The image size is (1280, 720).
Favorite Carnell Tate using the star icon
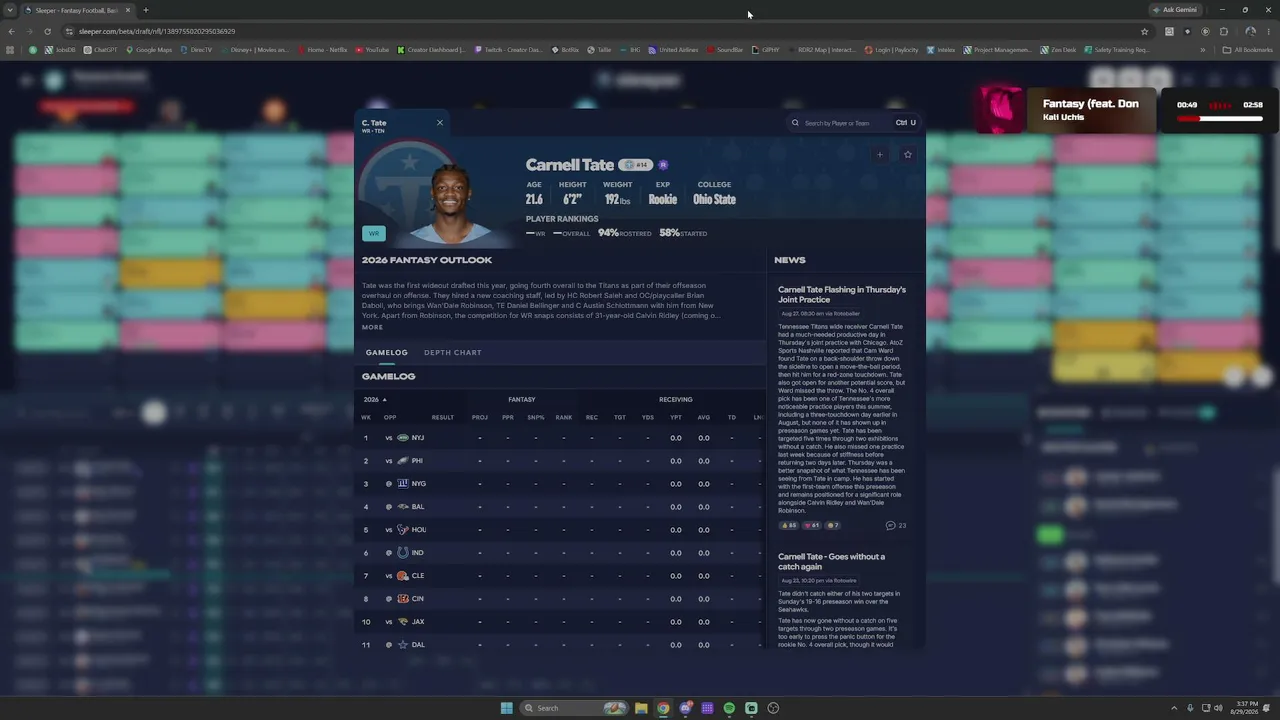(908, 155)
